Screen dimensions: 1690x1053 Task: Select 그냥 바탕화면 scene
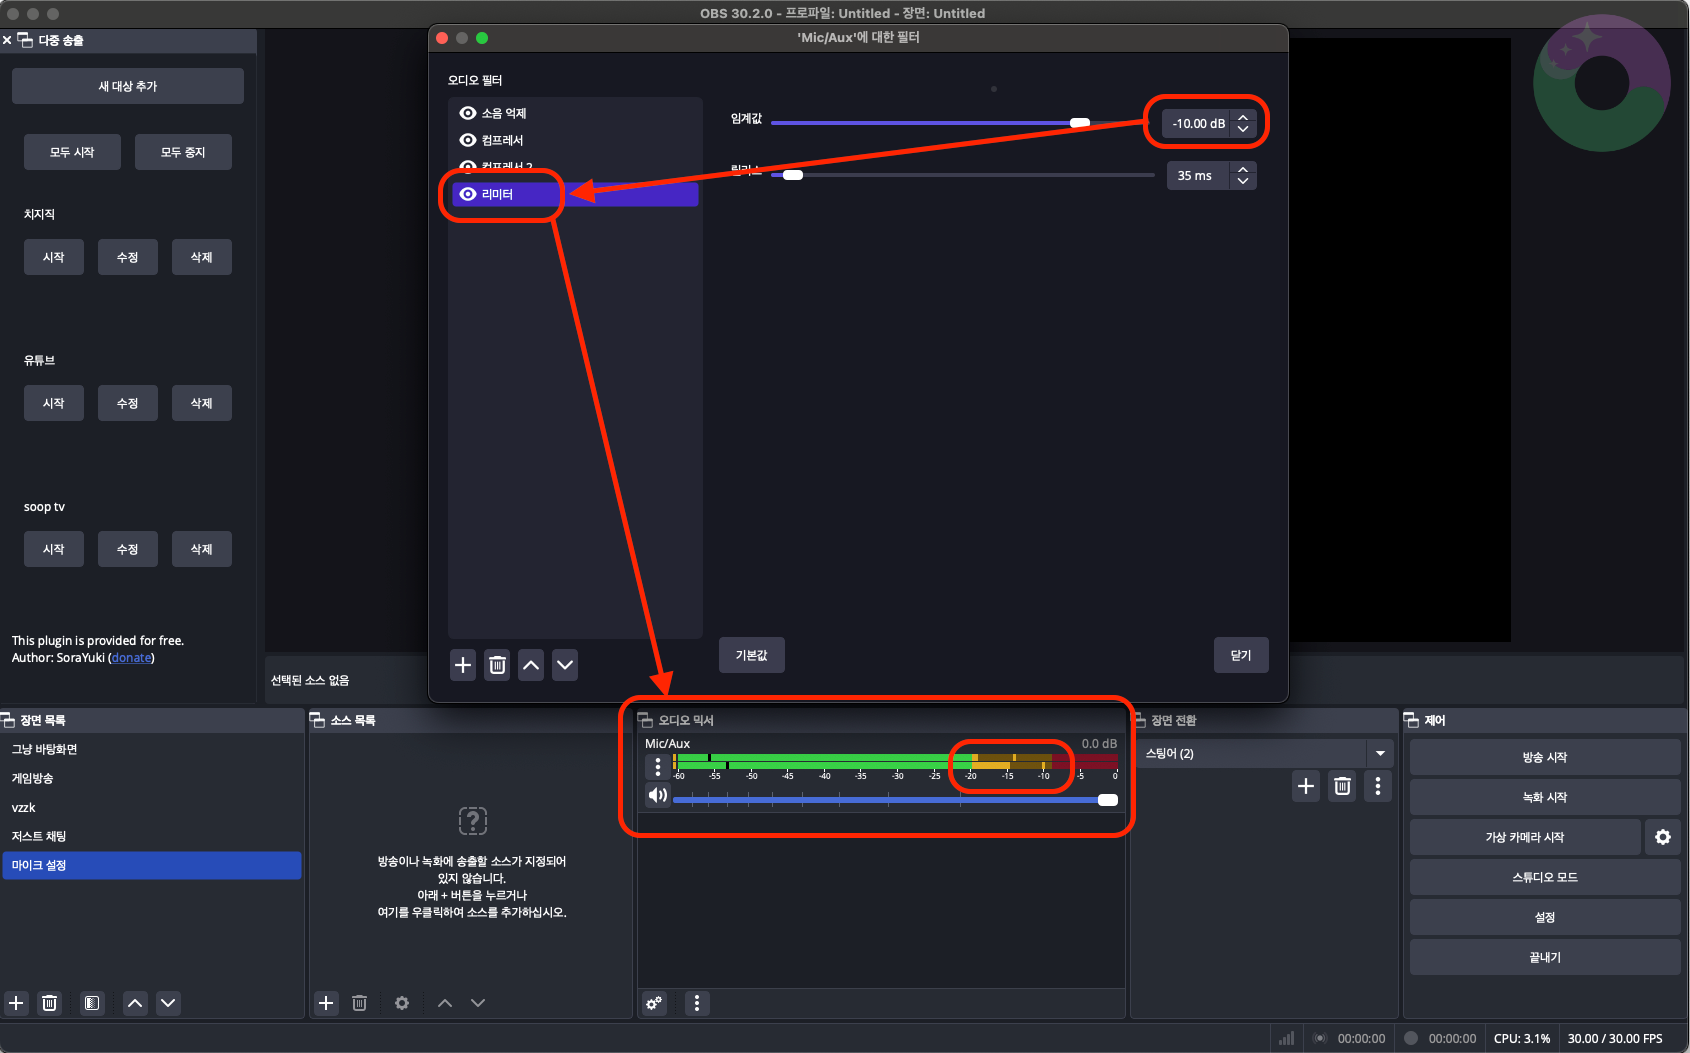pyautogui.click(x=152, y=749)
